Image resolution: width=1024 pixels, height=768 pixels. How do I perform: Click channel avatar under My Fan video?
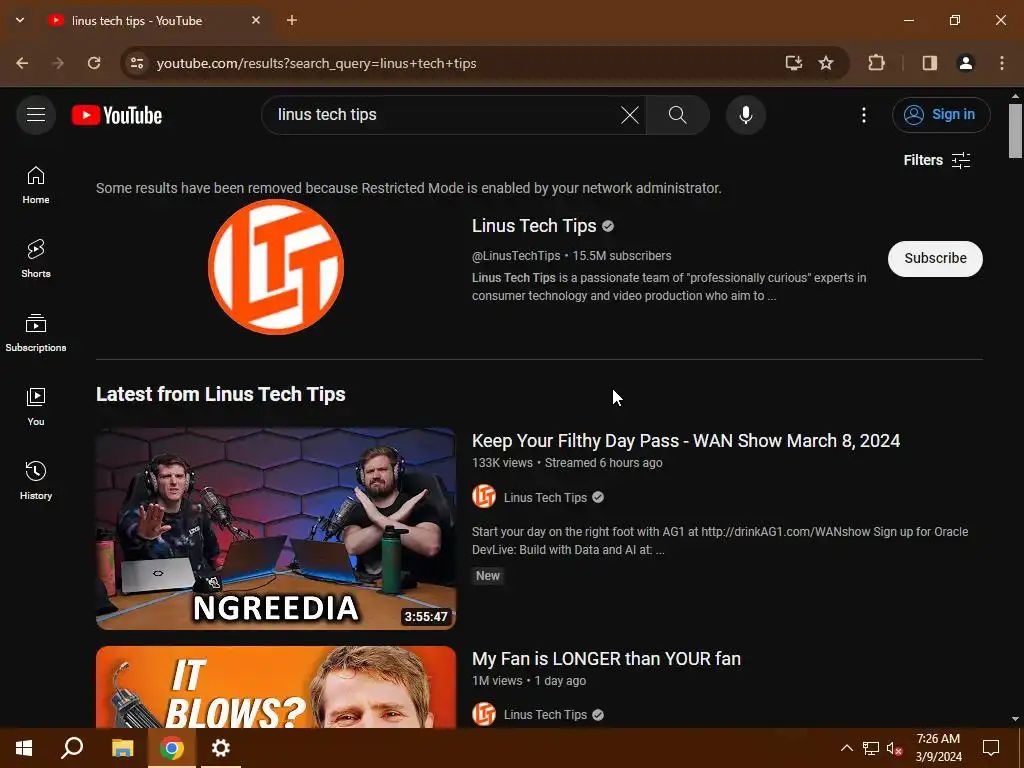[x=484, y=714]
